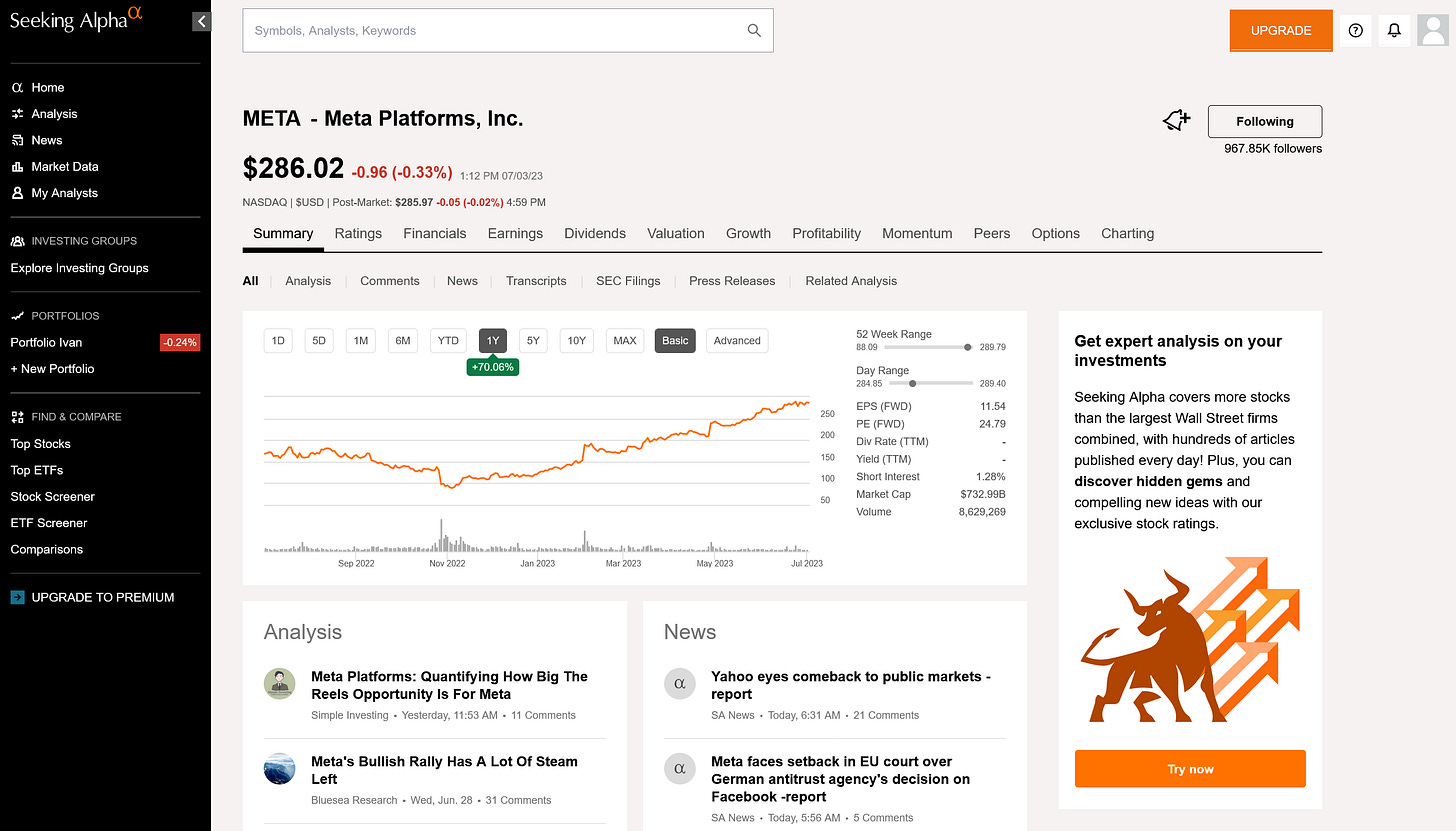
Task: Open the Yahoo eyes comeback news
Action: click(851, 685)
